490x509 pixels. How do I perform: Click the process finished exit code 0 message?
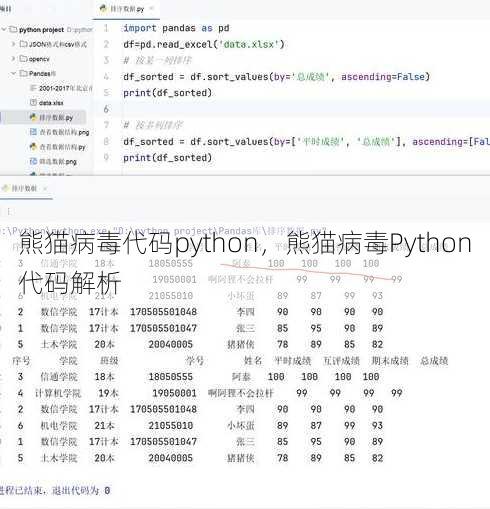(x=55, y=490)
